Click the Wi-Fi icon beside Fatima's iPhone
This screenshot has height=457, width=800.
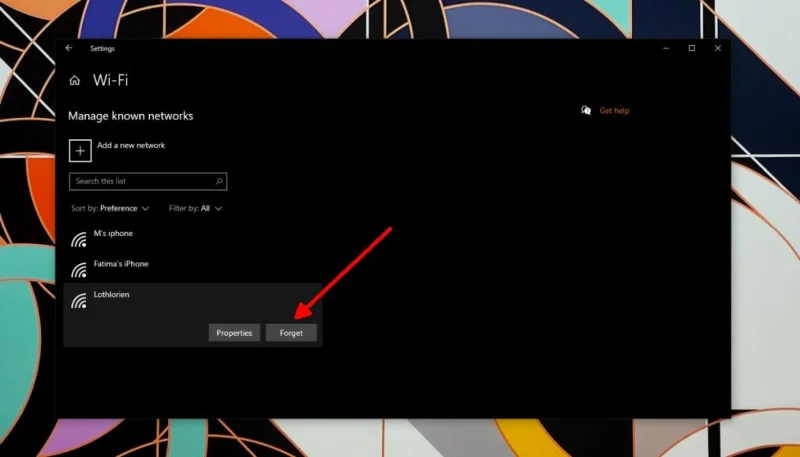79,270
